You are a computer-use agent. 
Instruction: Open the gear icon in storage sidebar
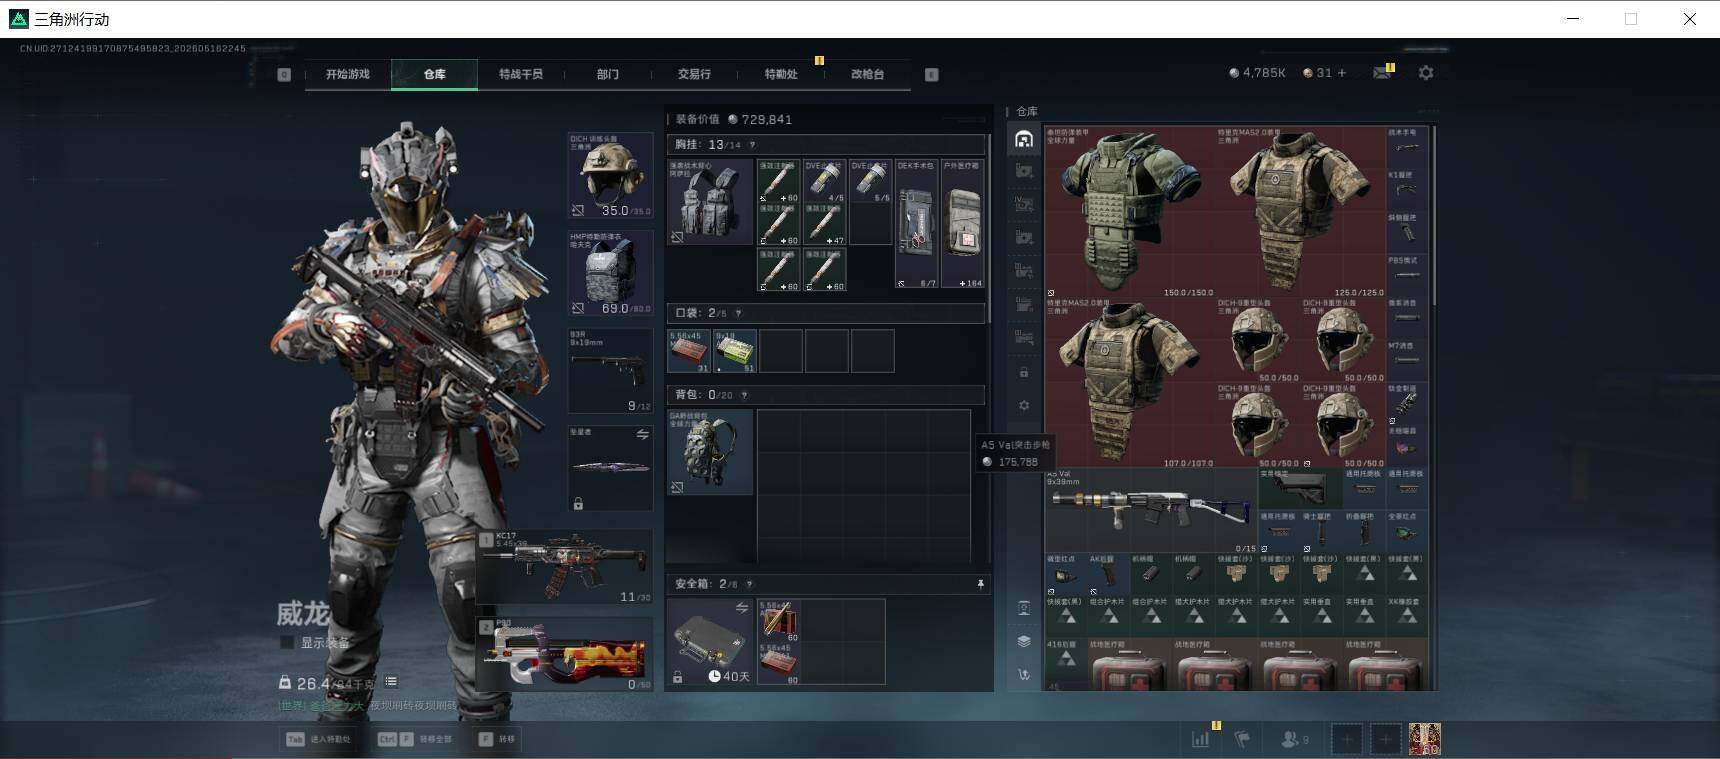pyautogui.click(x=1023, y=405)
